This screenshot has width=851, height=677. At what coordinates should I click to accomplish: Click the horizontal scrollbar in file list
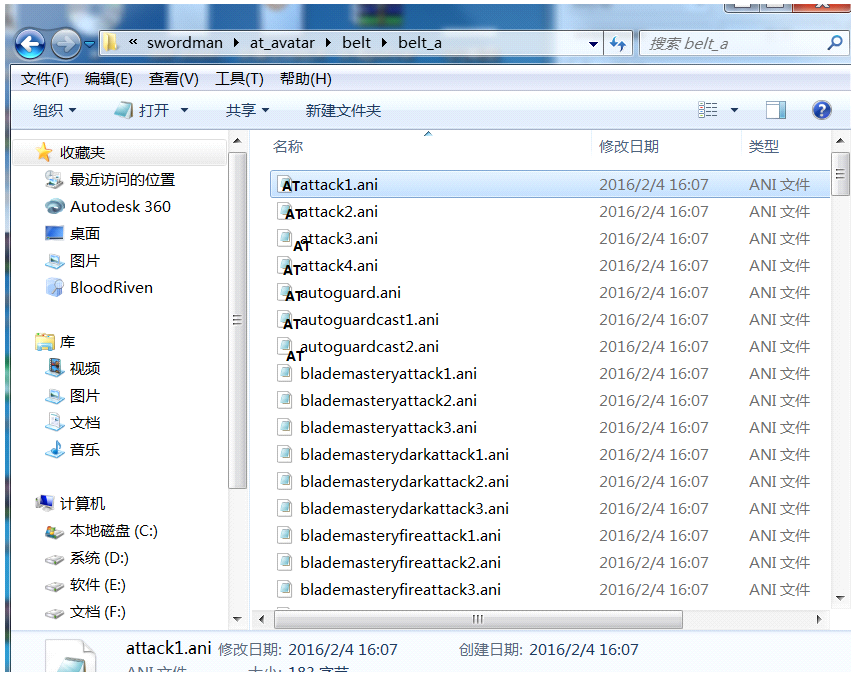point(477,619)
